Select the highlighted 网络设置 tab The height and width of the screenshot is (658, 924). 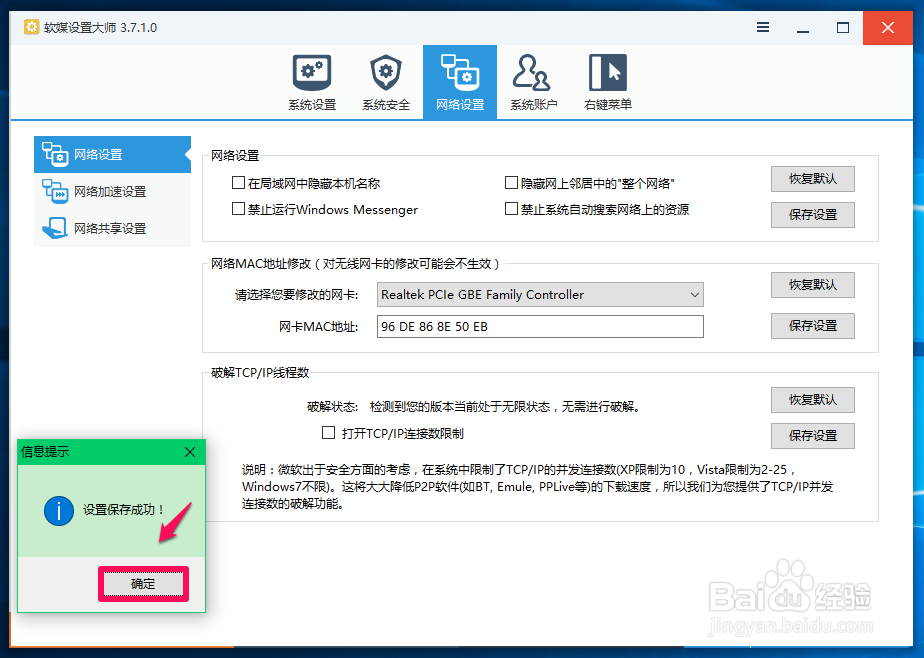click(x=459, y=81)
